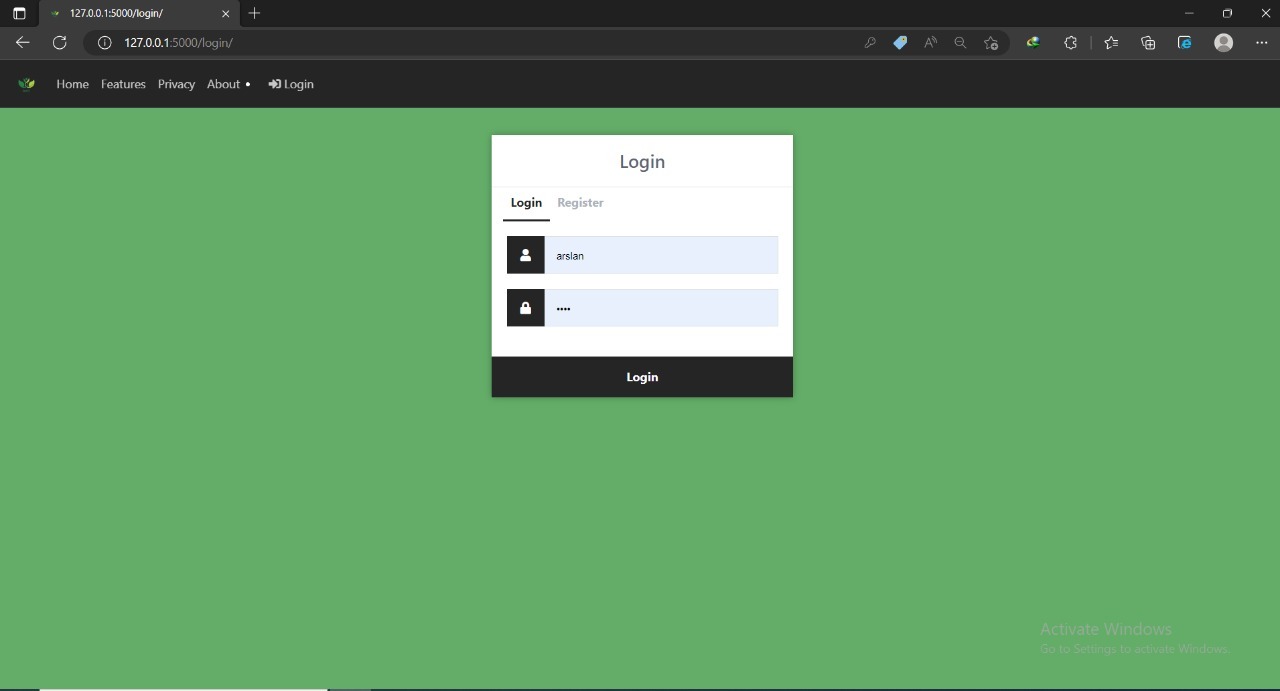Click the username field containing arslan
The height and width of the screenshot is (691, 1280).
660,255
